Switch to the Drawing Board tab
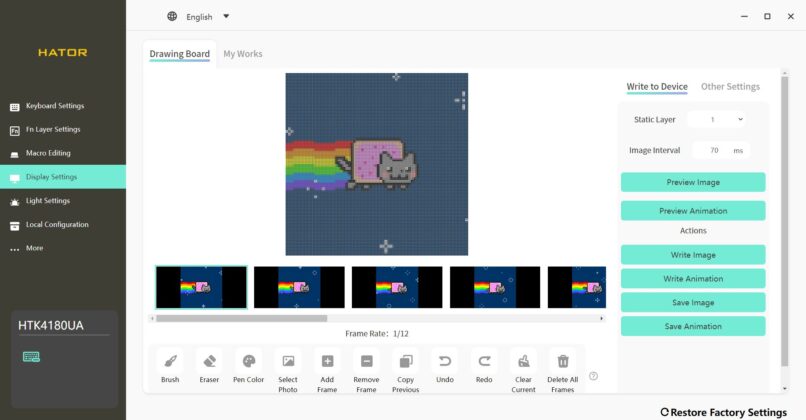This screenshot has height=420, width=806. coord(179,54)
